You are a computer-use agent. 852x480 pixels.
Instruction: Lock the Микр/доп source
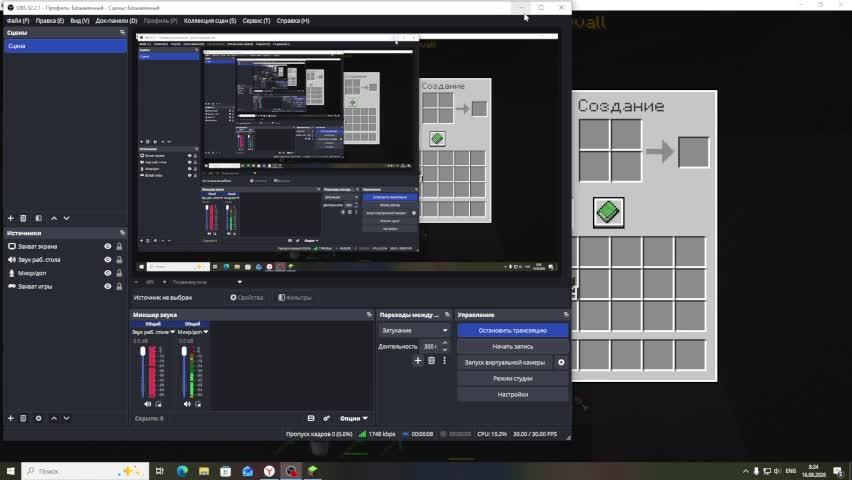click(119, 273)
